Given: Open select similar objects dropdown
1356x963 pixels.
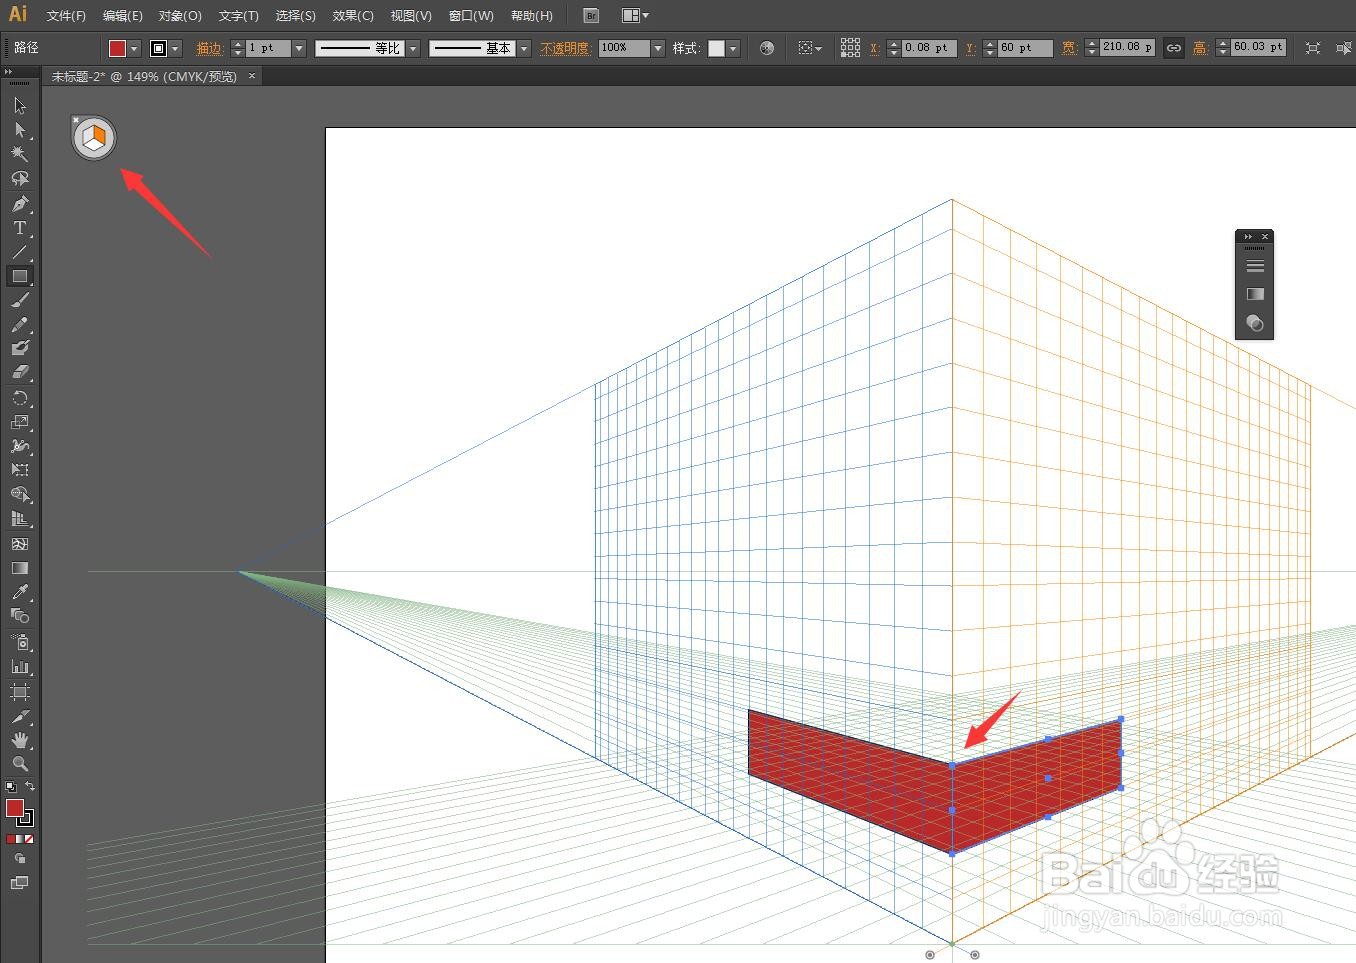Looking at the screenshot, I should 810,48.
